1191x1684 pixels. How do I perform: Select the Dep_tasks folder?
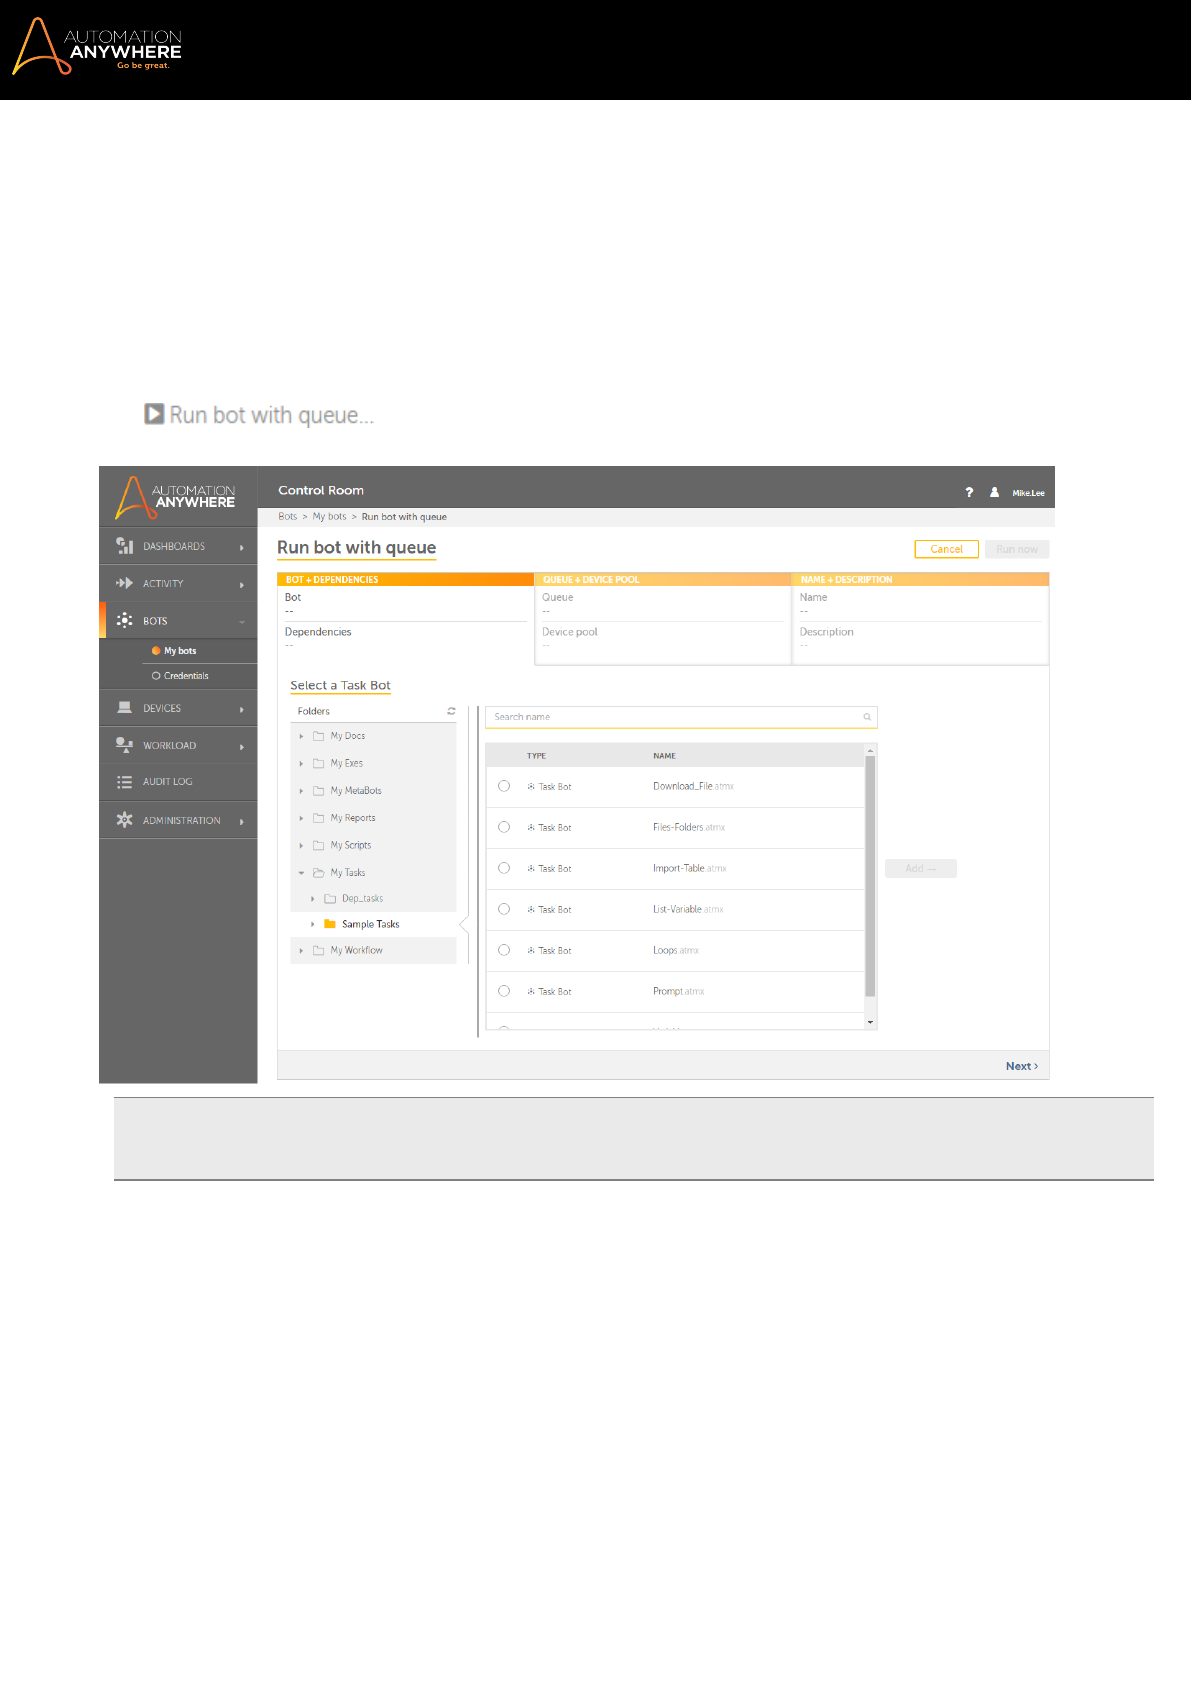coord(362,899)
